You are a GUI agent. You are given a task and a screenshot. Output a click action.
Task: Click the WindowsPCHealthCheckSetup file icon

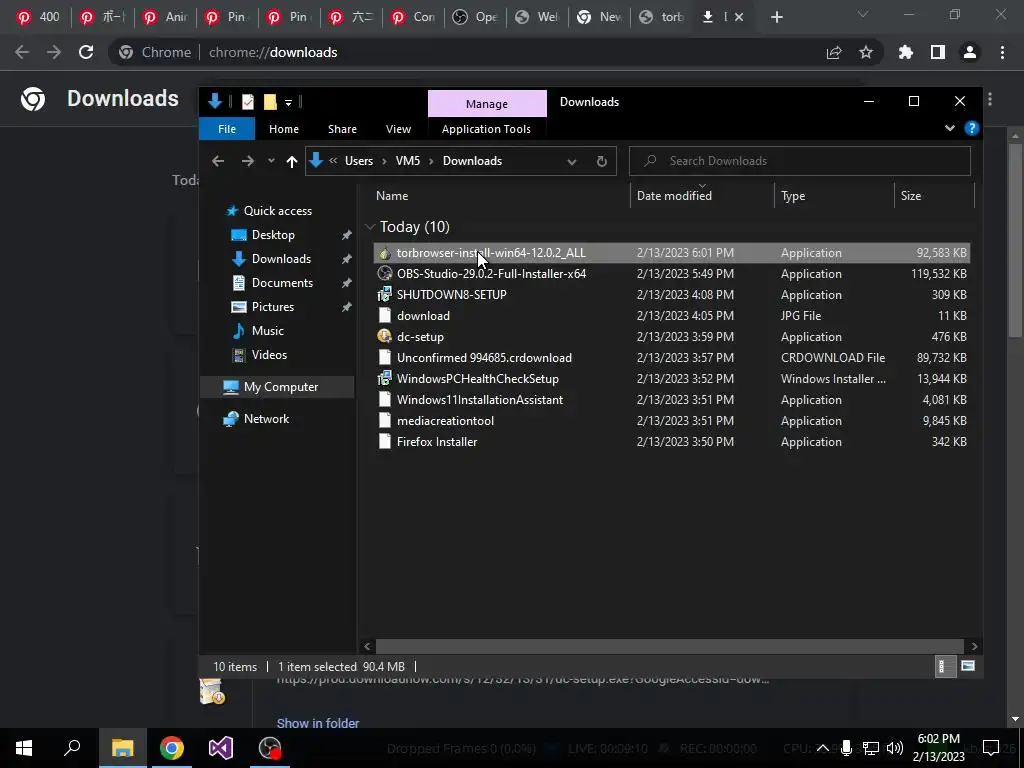[x=385, y=379]
